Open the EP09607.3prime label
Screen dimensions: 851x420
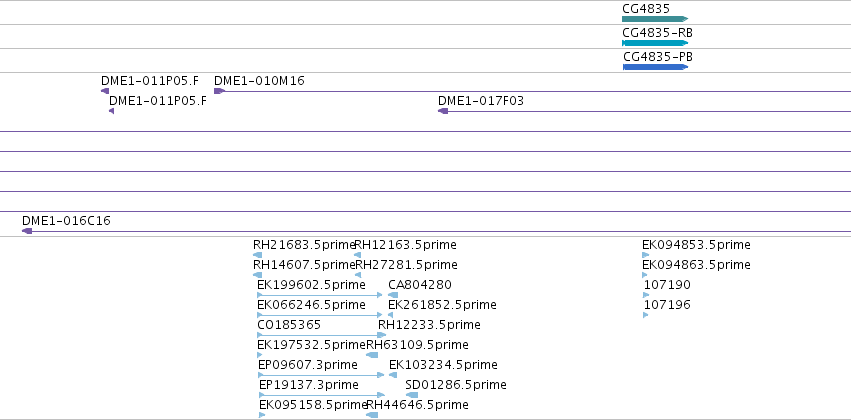pyautogui.click(x=308, y=365)
